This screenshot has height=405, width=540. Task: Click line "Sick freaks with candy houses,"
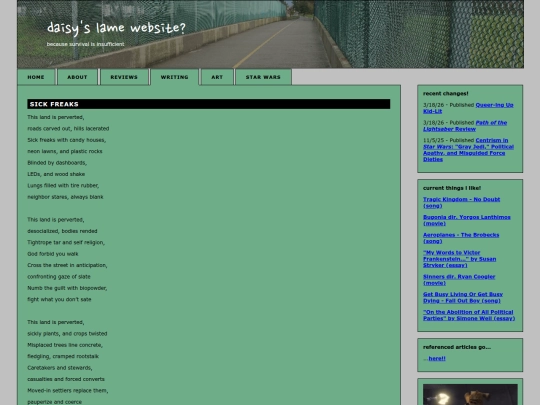pyautogui.click(x=67, y=140)
